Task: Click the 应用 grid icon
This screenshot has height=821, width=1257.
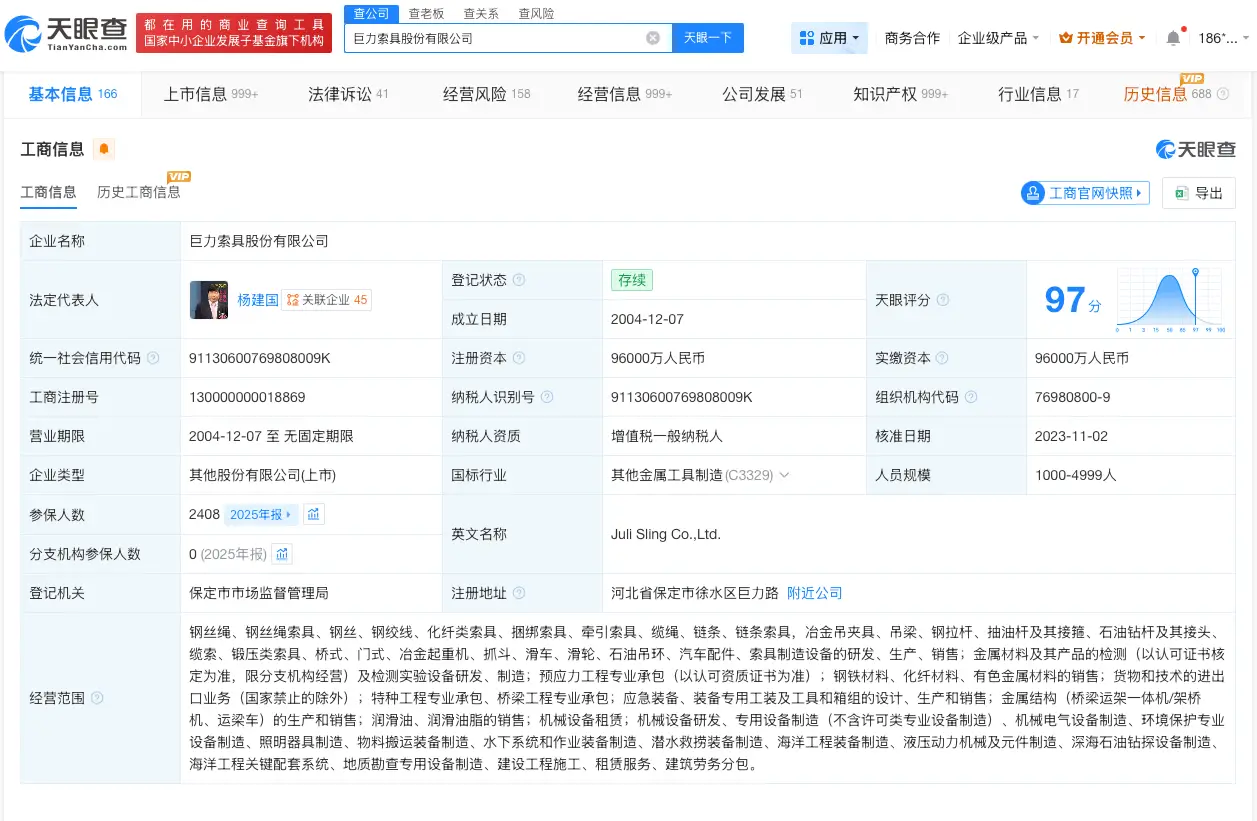Action: (807, 38)
